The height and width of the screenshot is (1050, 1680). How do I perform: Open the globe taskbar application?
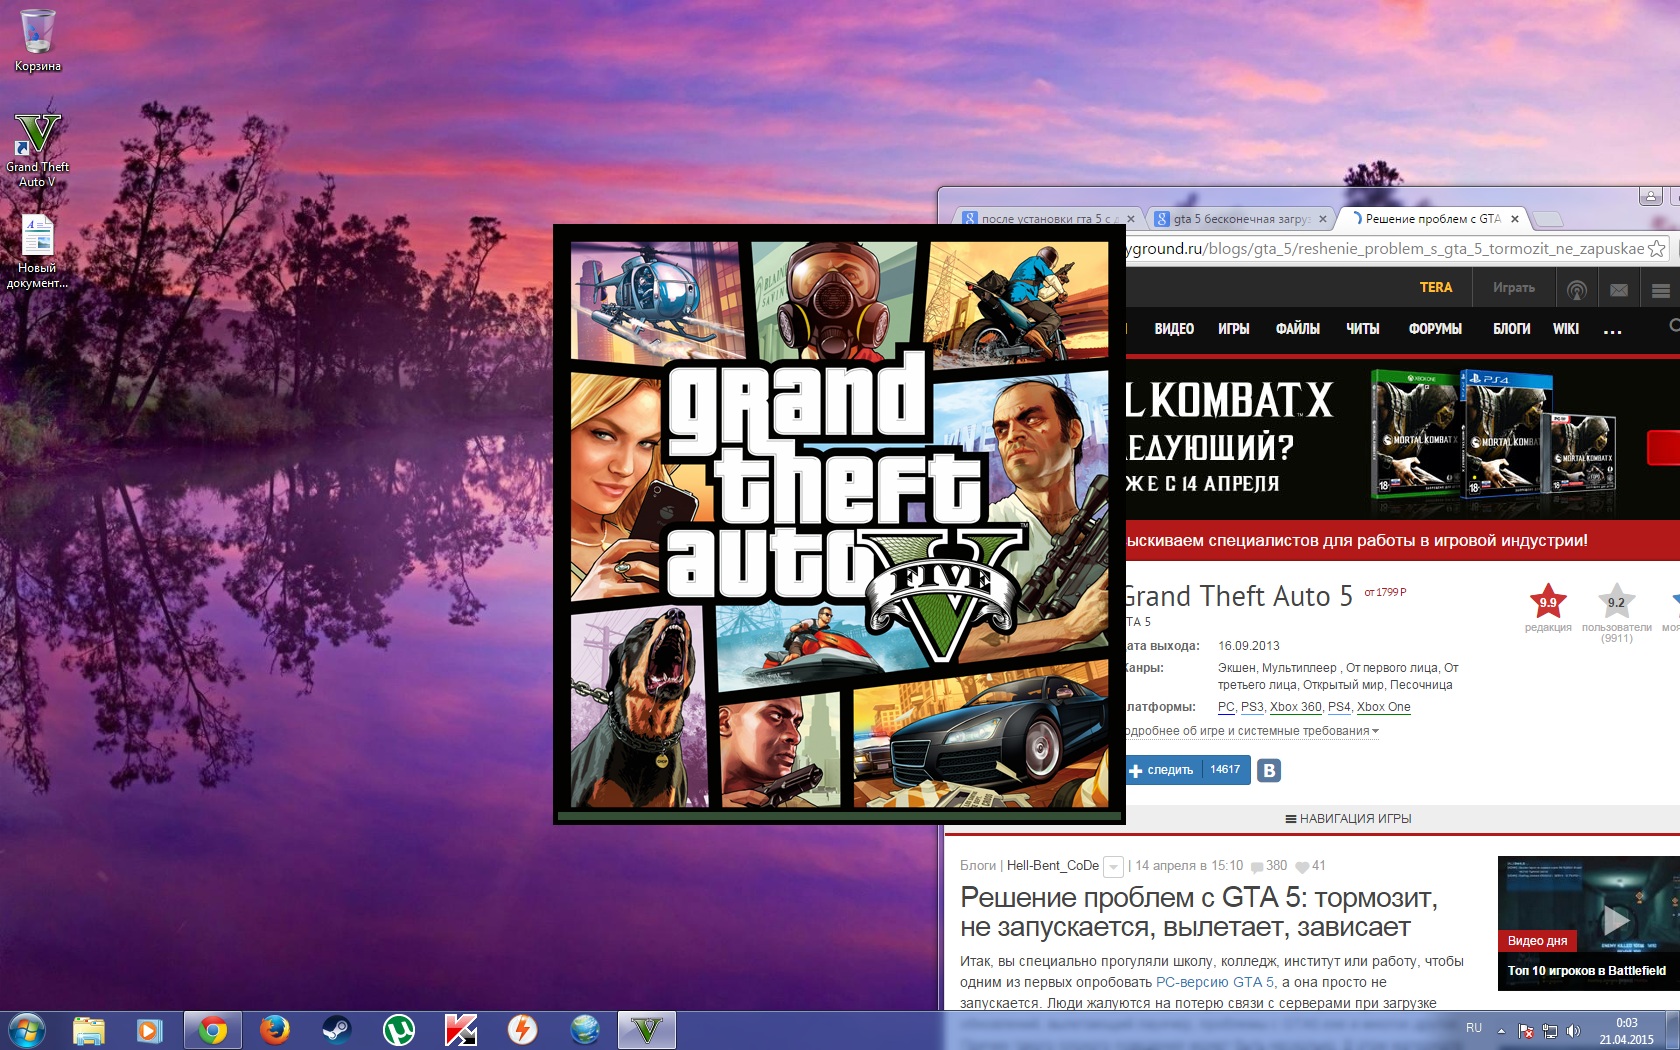pos(584,1030)
